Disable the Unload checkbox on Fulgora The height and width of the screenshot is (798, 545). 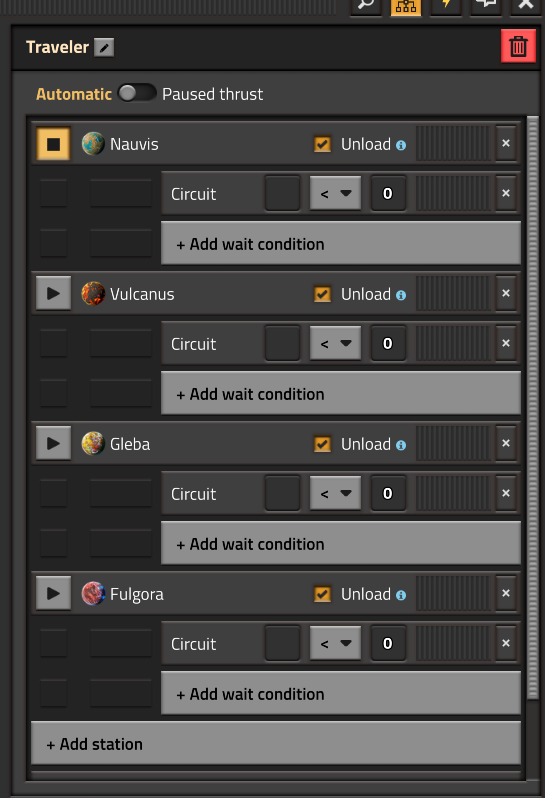tap(322, 594)
